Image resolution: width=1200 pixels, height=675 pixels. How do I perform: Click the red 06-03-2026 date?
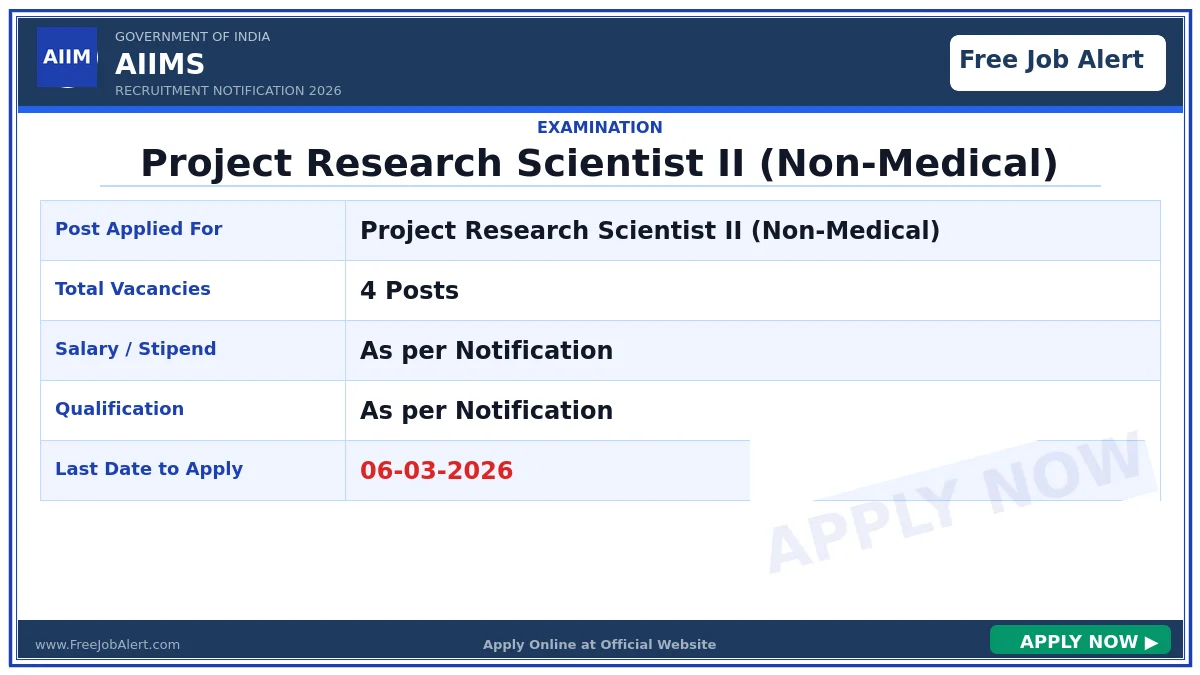click(x=436, y=471)
